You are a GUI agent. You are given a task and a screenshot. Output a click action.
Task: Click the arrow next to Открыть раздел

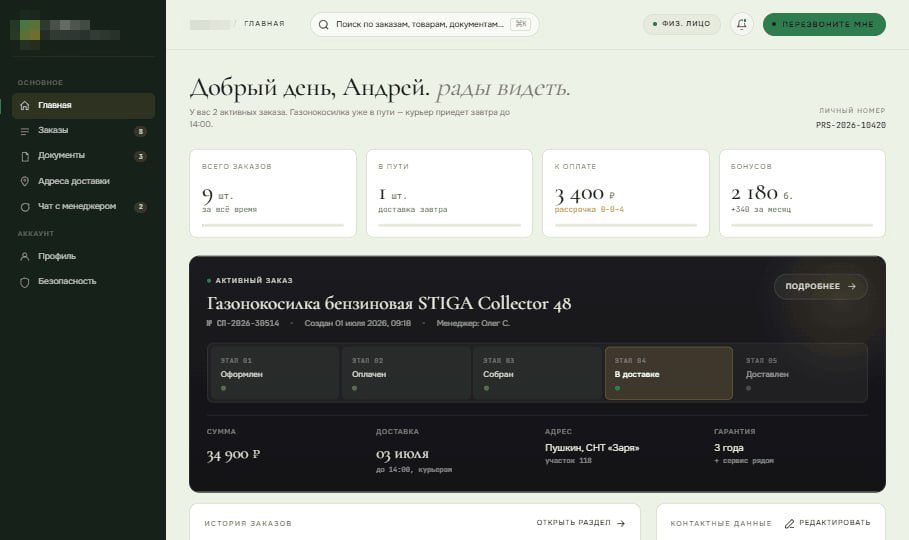[x=621, y=523]
